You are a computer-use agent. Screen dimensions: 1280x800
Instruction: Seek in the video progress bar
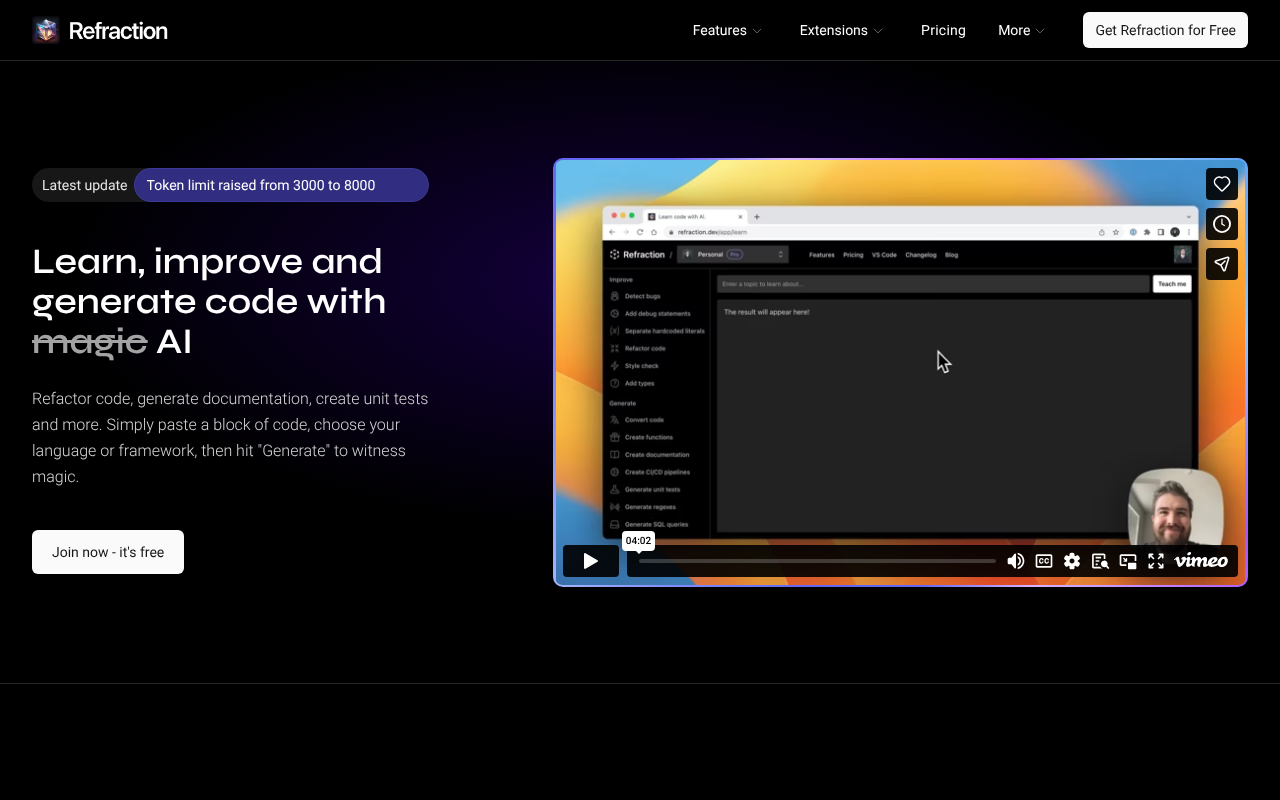coord(817,561)
